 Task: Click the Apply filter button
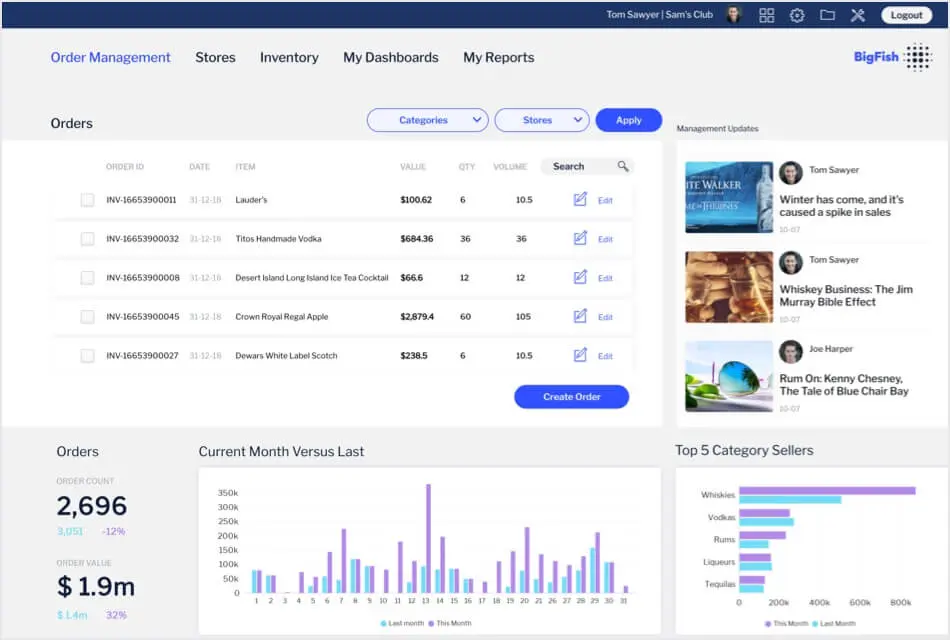point(628,120)
